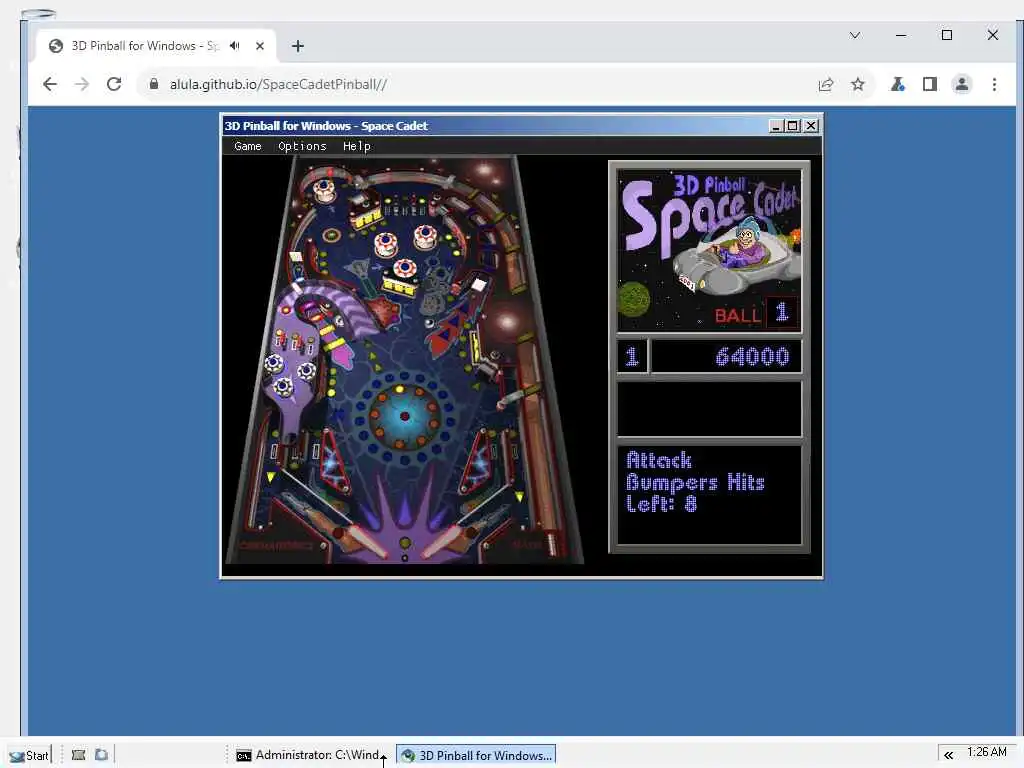Viewport: 1024px width, 768px height.
Task: Click the Space Cadet logo artwork
Action: [x=709, y=251]
